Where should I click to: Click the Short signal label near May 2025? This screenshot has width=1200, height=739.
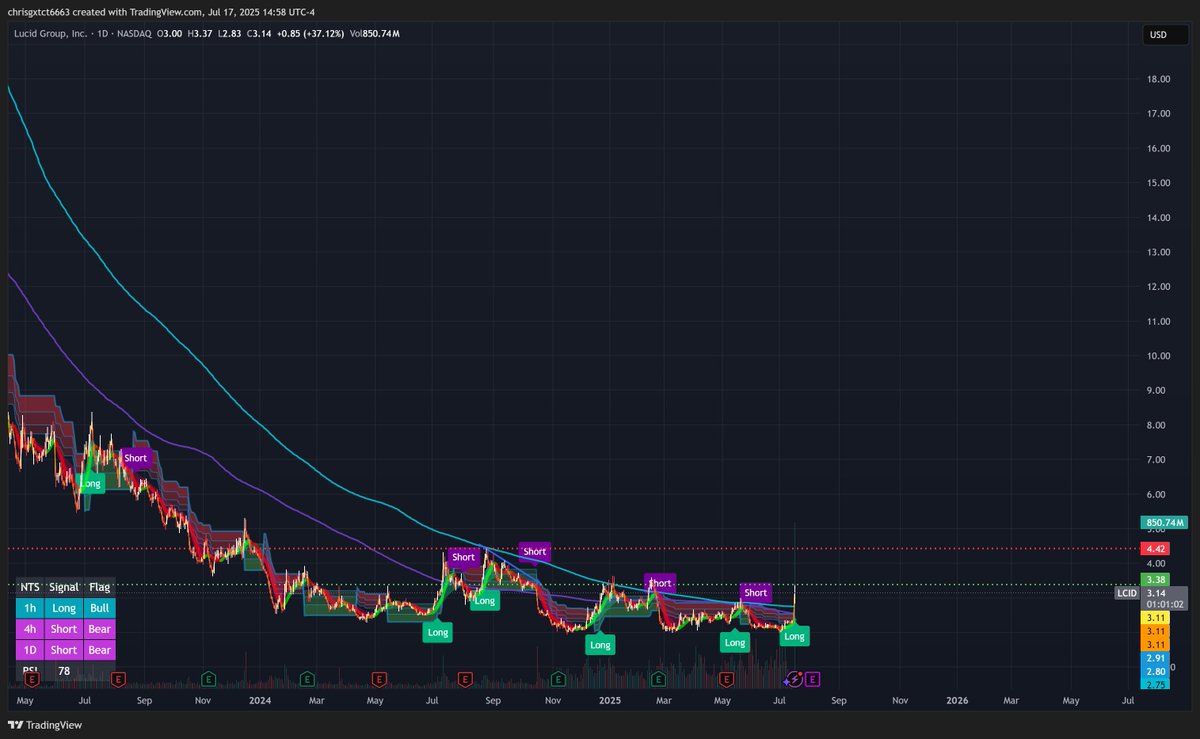click(755, 592)
